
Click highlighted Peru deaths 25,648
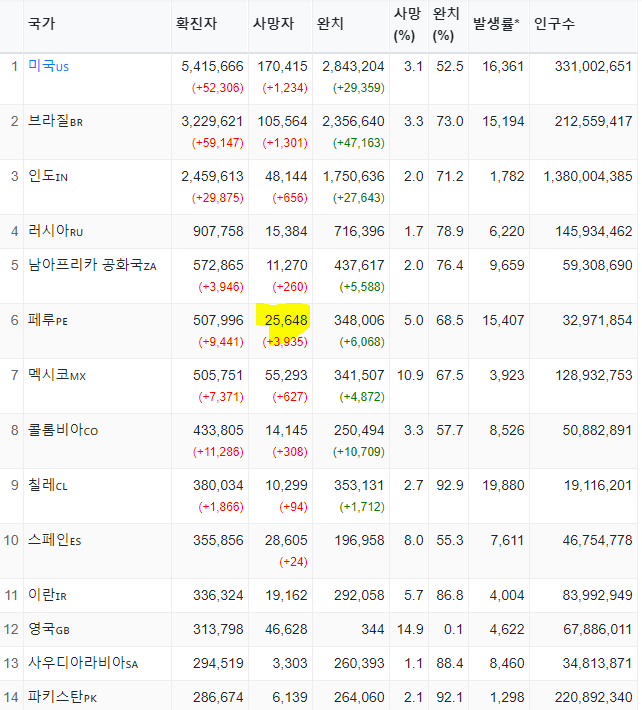[x=286, y=320]
